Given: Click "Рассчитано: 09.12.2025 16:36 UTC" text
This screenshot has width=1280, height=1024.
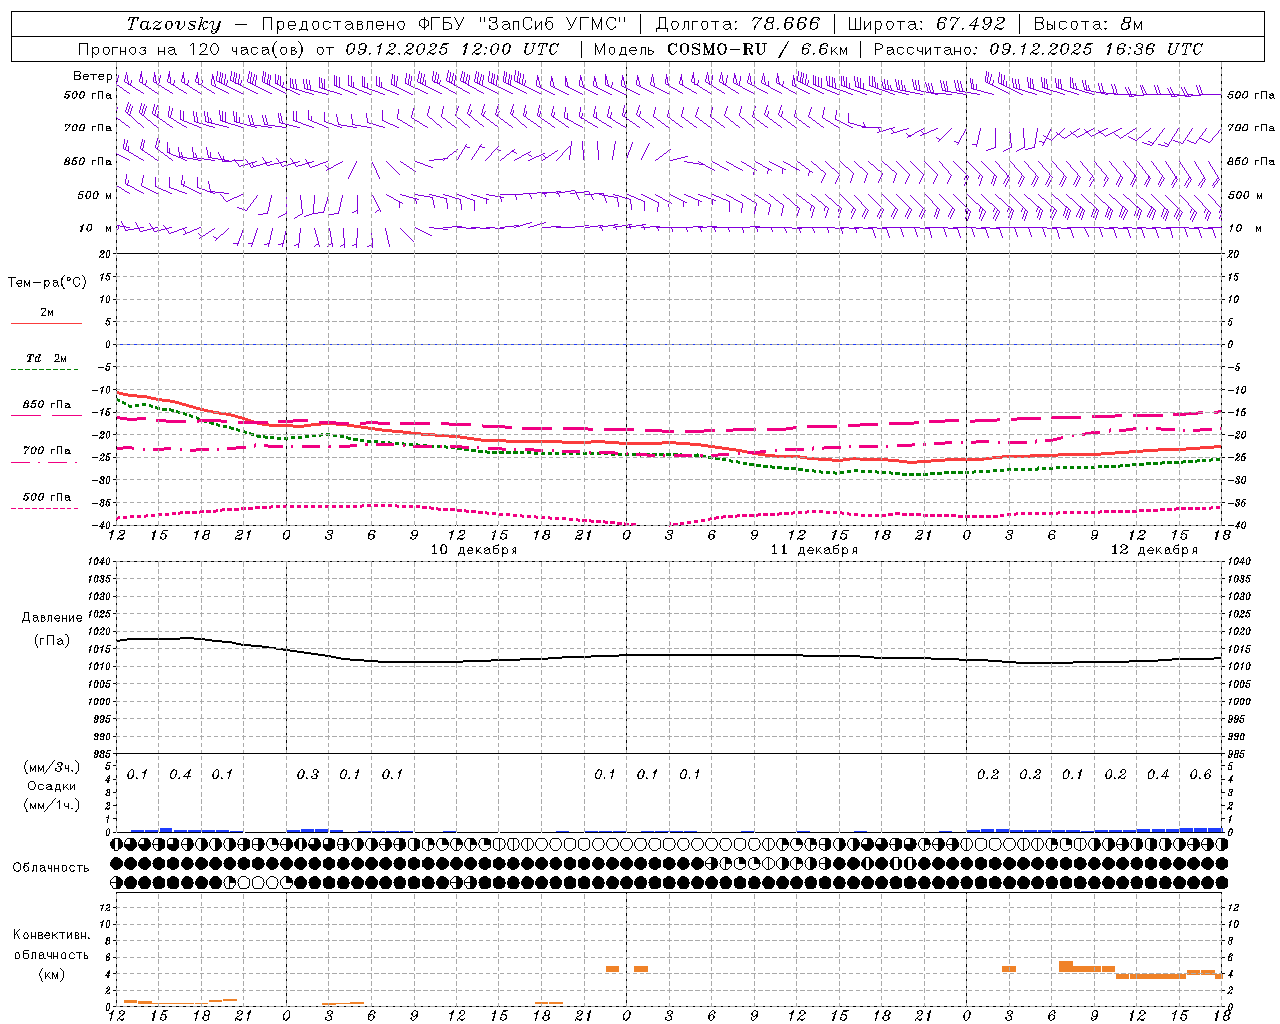Looking at the screenshot, I should [1038, 49].
